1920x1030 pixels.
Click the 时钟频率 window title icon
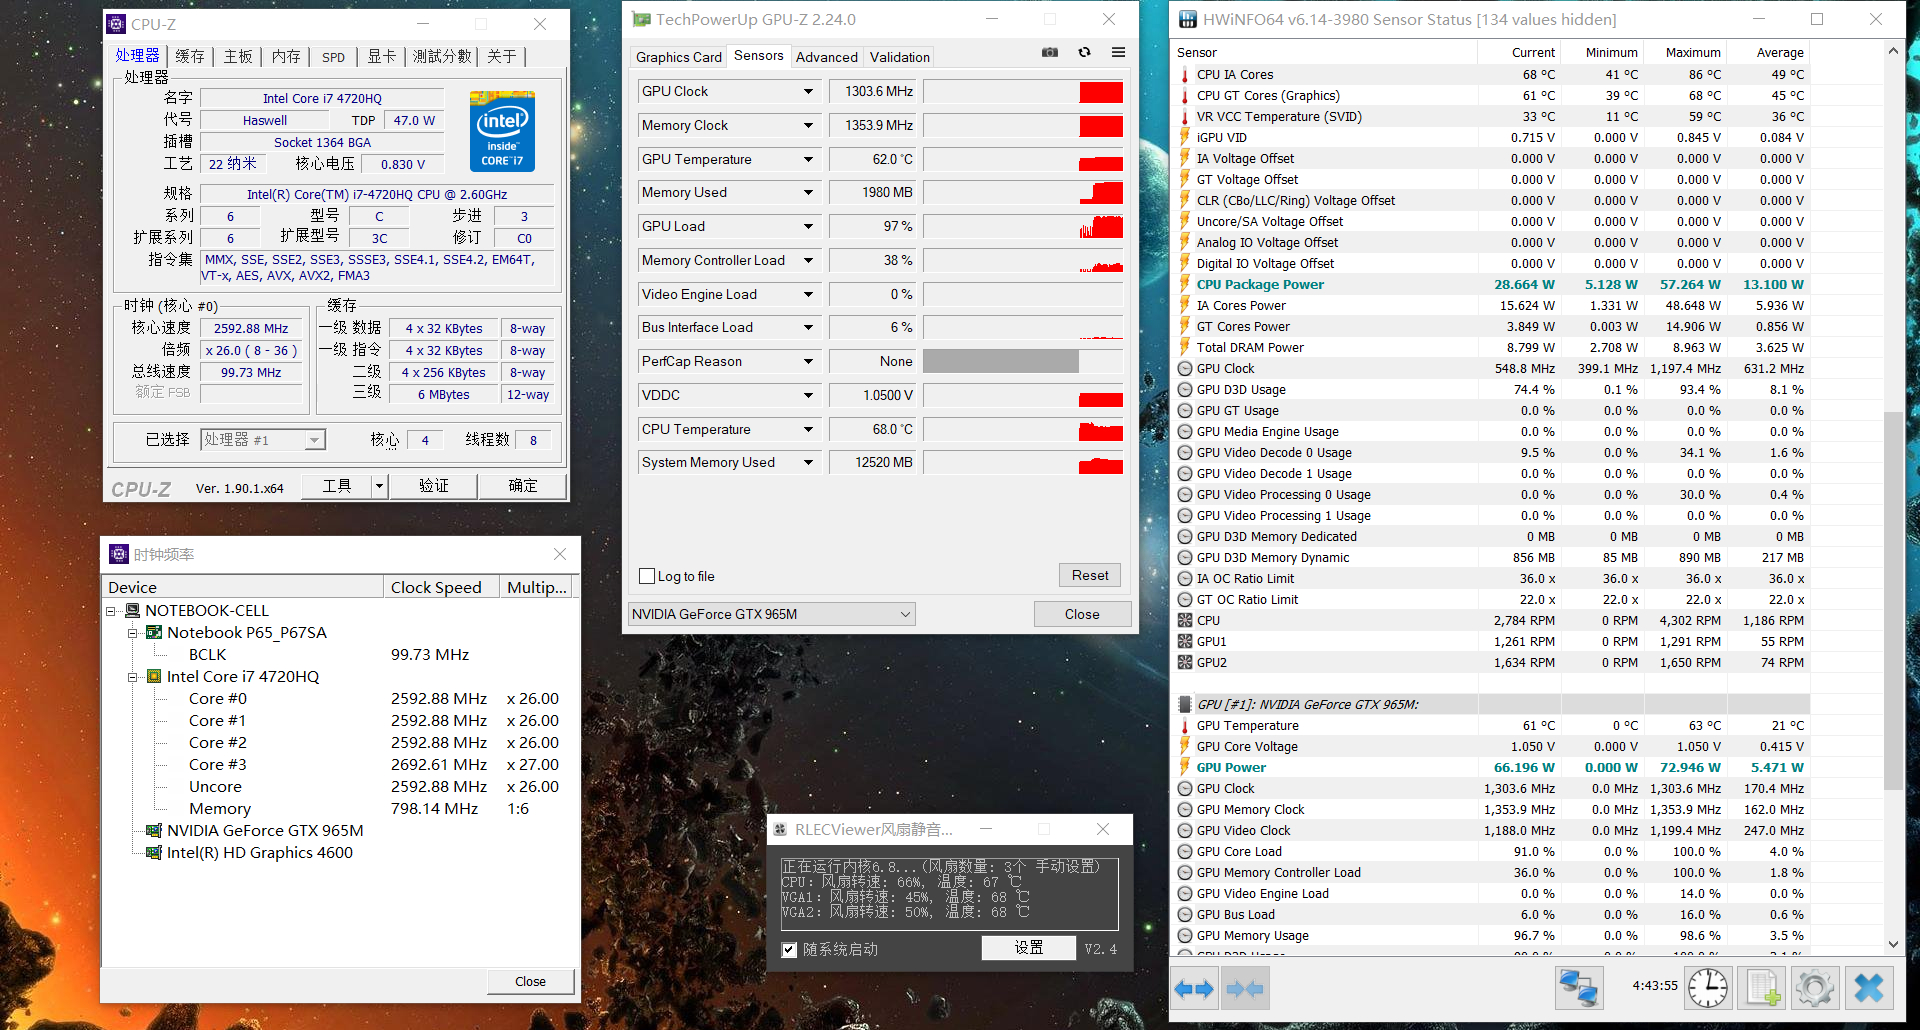119,554
